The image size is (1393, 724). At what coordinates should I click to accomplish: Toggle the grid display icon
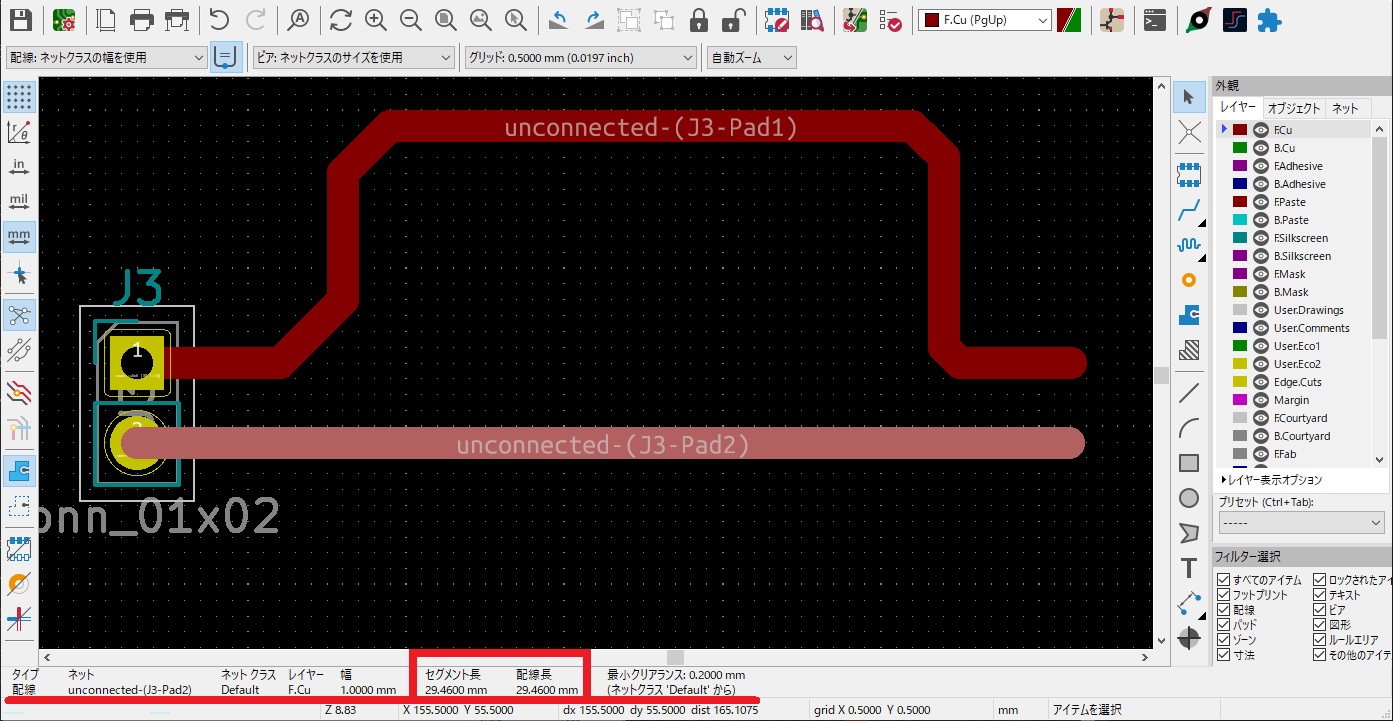[19, 97]
